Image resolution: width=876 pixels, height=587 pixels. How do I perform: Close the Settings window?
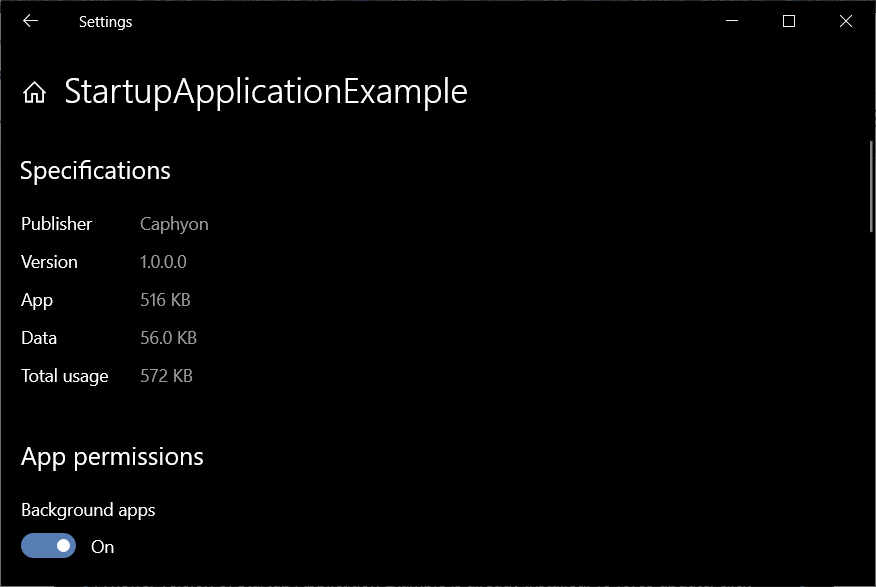[x=846, y=21]
